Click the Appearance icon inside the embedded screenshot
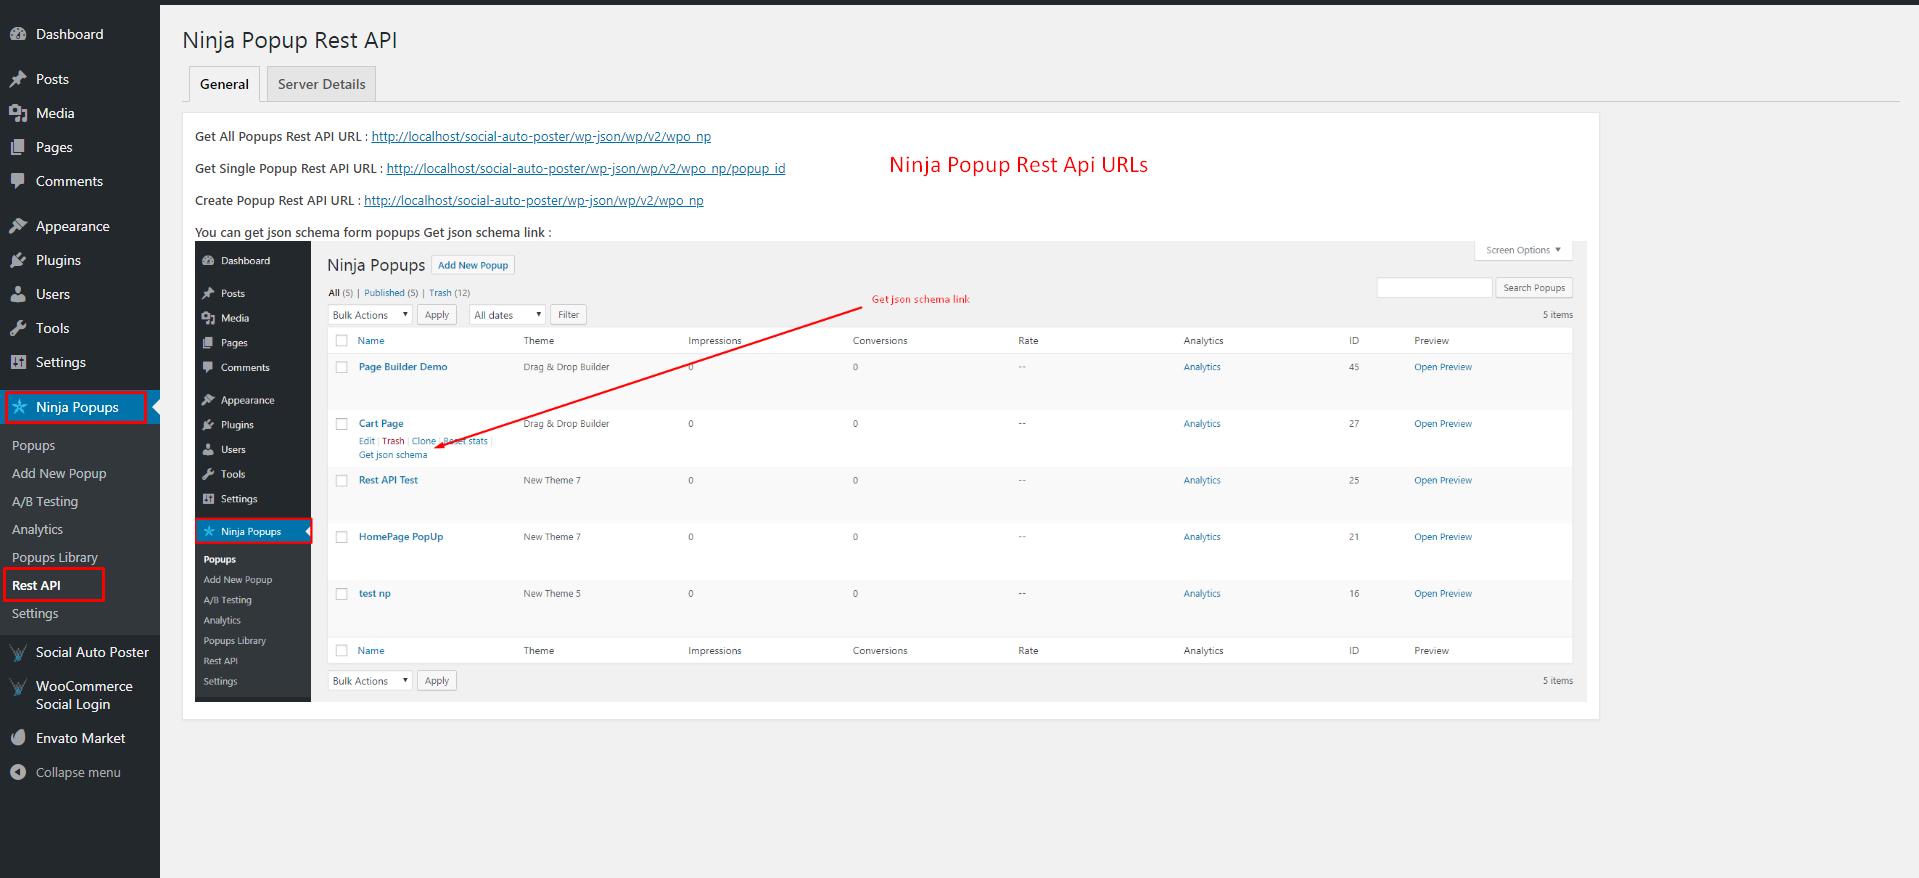Image resolution: width=1919 pixels, height=878 pixels. coord(208,400)
